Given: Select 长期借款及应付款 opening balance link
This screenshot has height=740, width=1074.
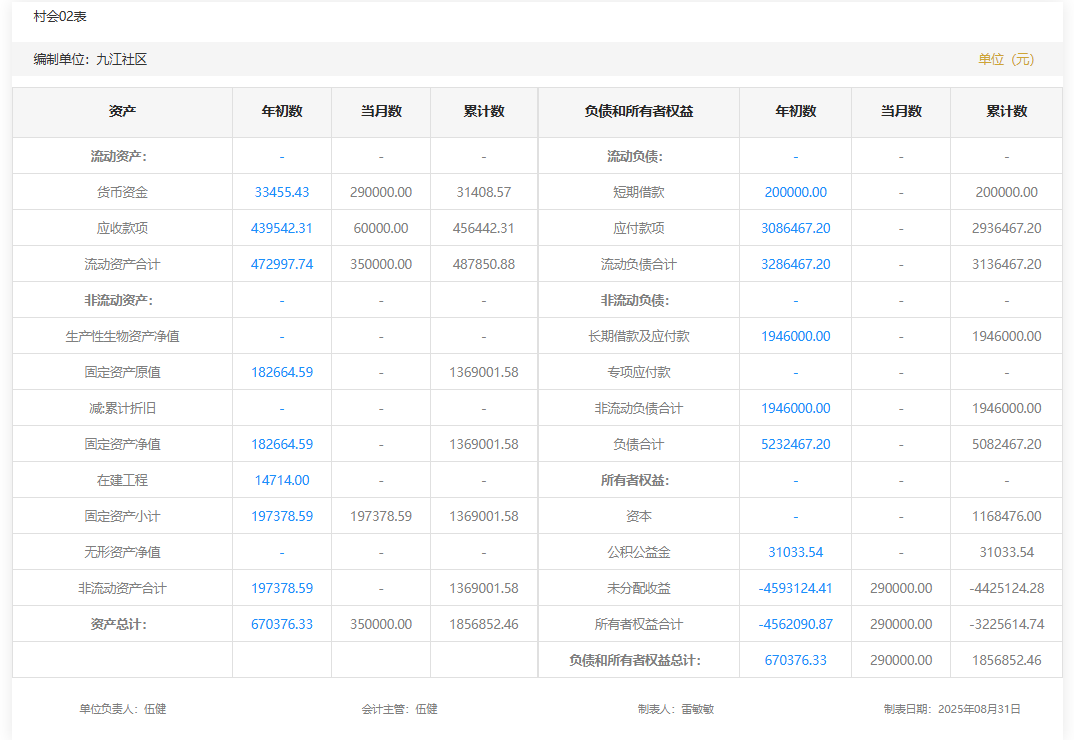Looking at the screenshot, I should click(x=795, y=336).
